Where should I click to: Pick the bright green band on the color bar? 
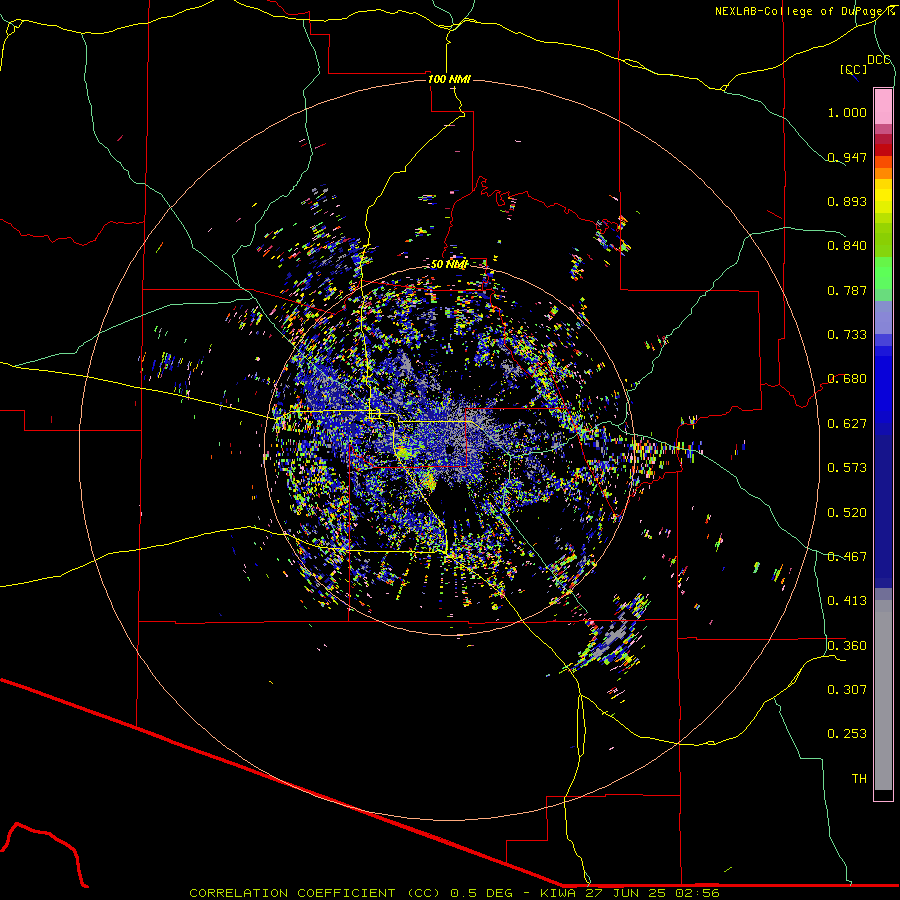[x=883, y=274]
